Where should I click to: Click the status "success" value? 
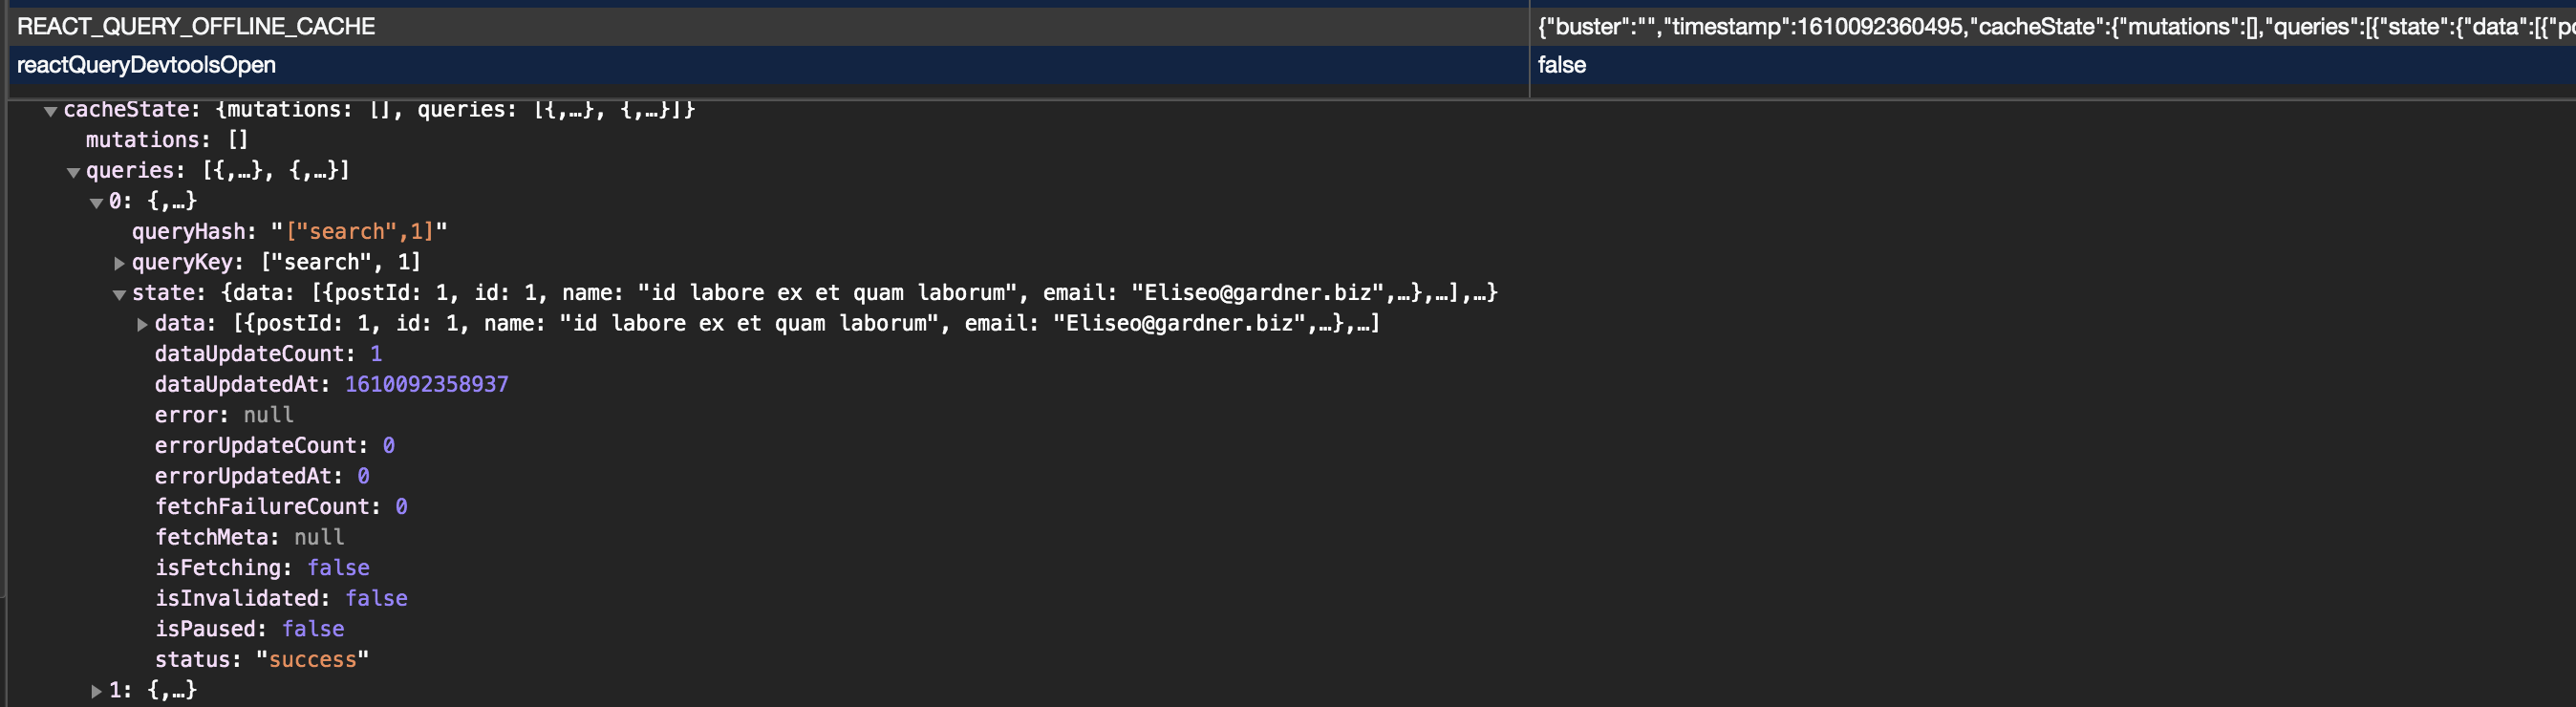[x=314, y=659]
